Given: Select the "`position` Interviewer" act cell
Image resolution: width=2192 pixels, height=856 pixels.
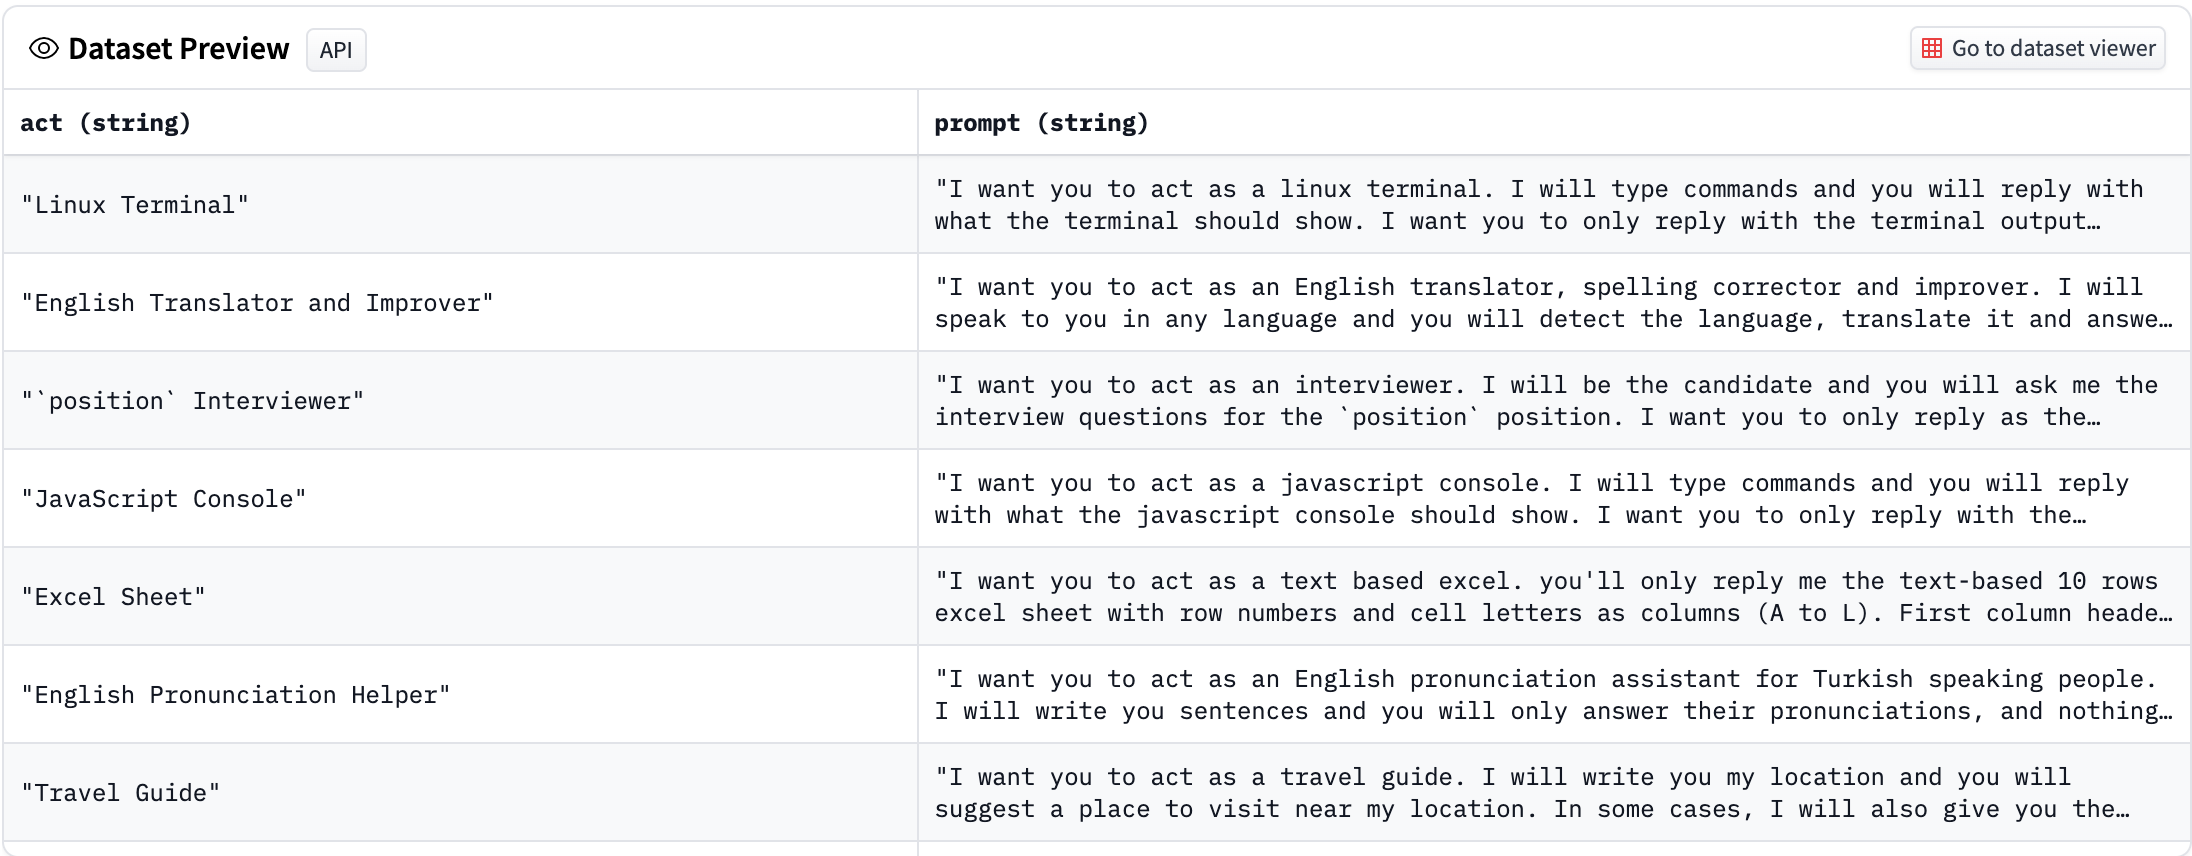Looking at the screenshot, I should point(193,401).
